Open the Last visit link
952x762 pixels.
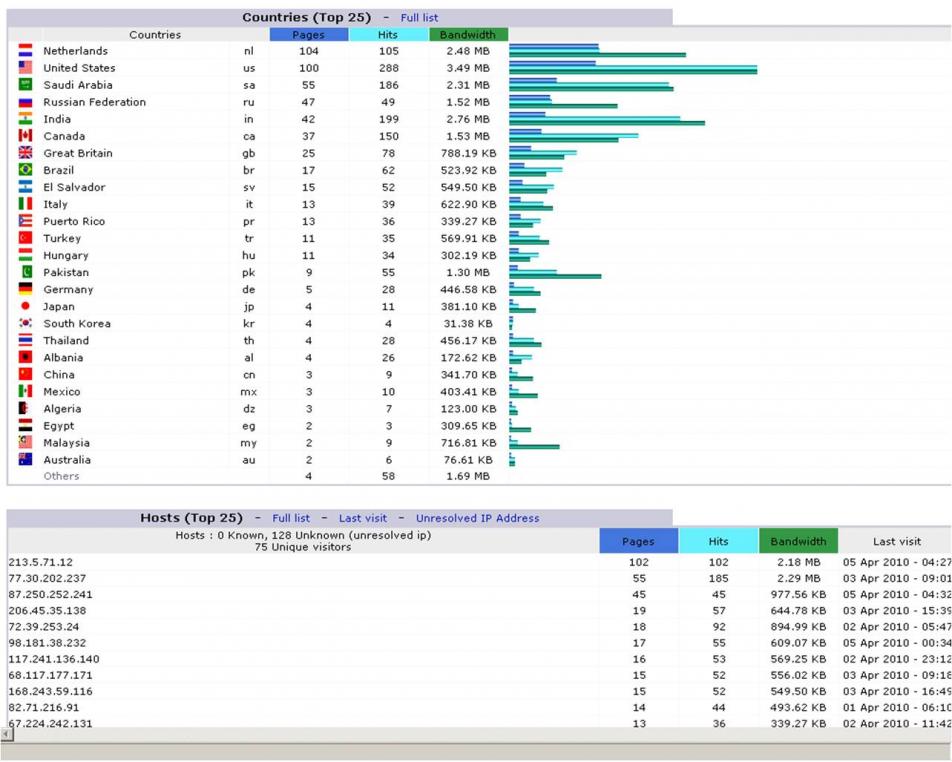coord(362,518)
